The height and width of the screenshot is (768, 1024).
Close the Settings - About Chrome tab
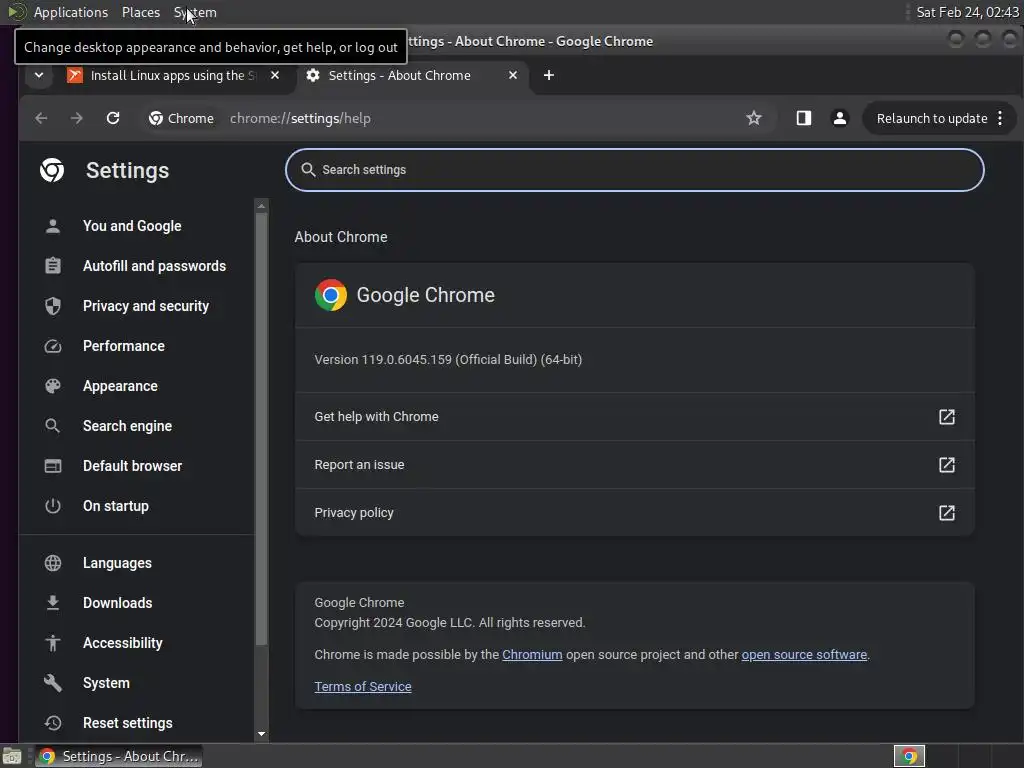513,75
